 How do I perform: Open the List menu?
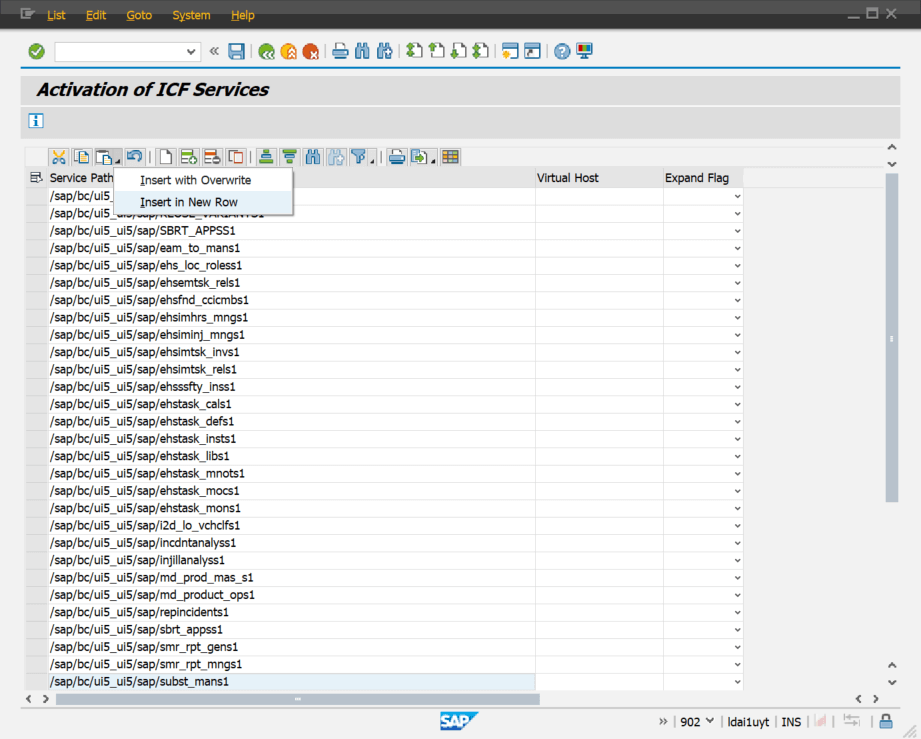[56, 15]
